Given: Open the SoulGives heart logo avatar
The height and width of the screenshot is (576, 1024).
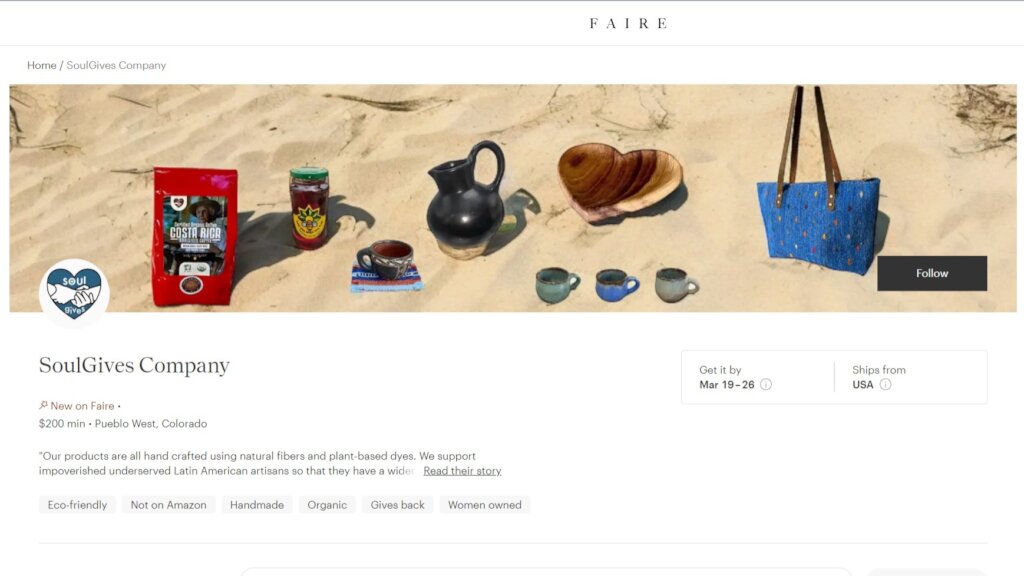Looking at the screenshot, I should point(74,293).
